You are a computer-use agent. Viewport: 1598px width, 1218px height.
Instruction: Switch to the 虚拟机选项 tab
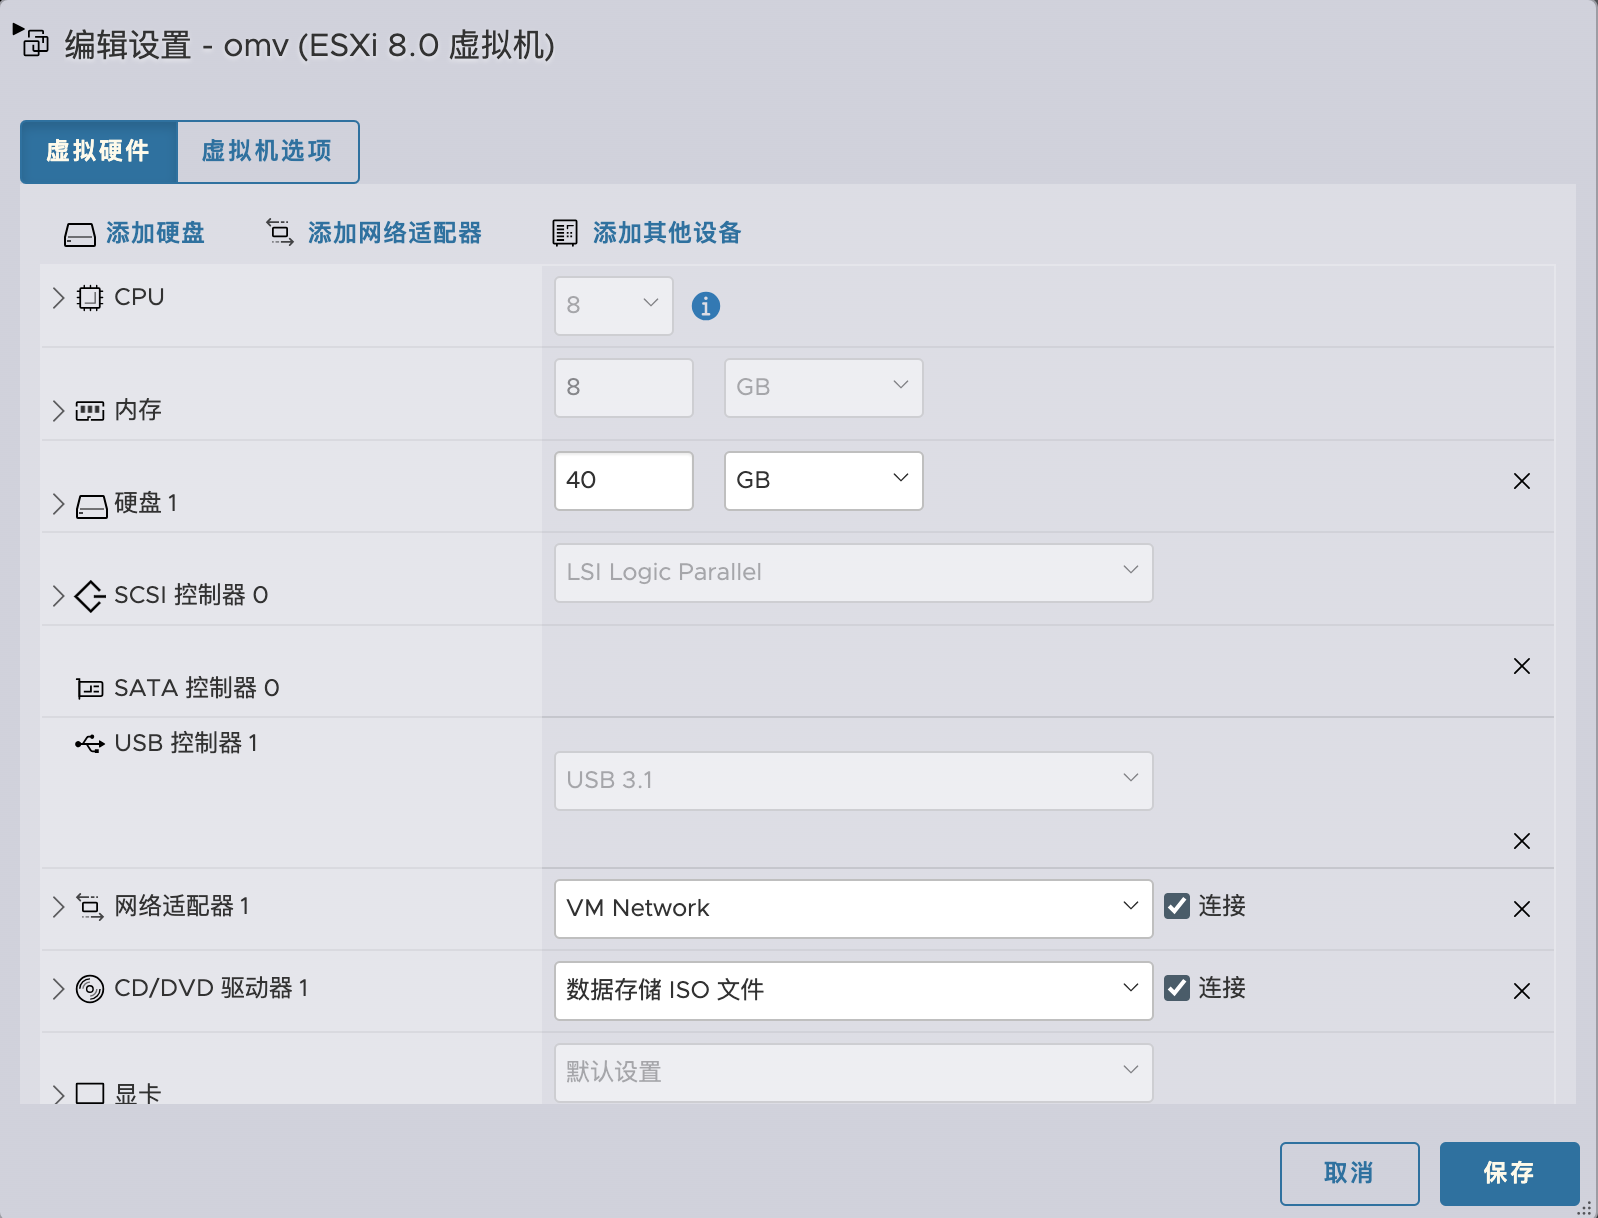tap(267, 151)
